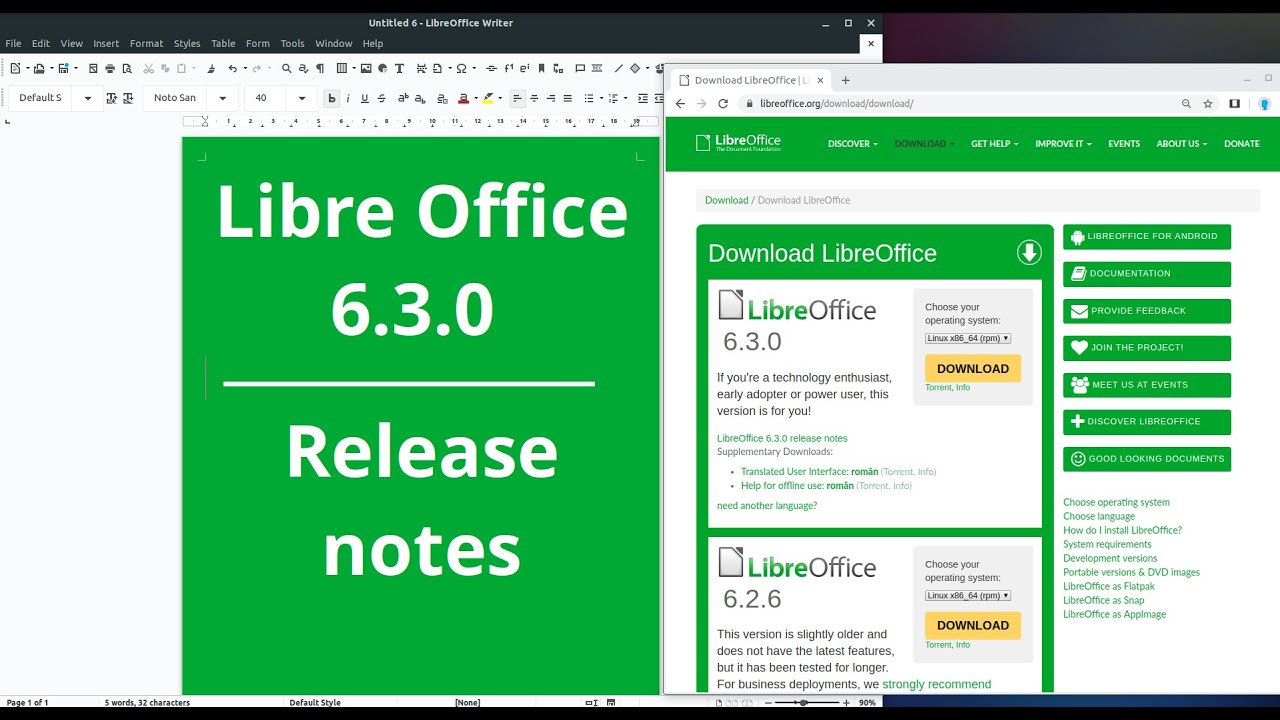1280x720 pixels.
Task: Click the Save document icon in Writer
Action: pyautogui.click(x=63, y=69)
